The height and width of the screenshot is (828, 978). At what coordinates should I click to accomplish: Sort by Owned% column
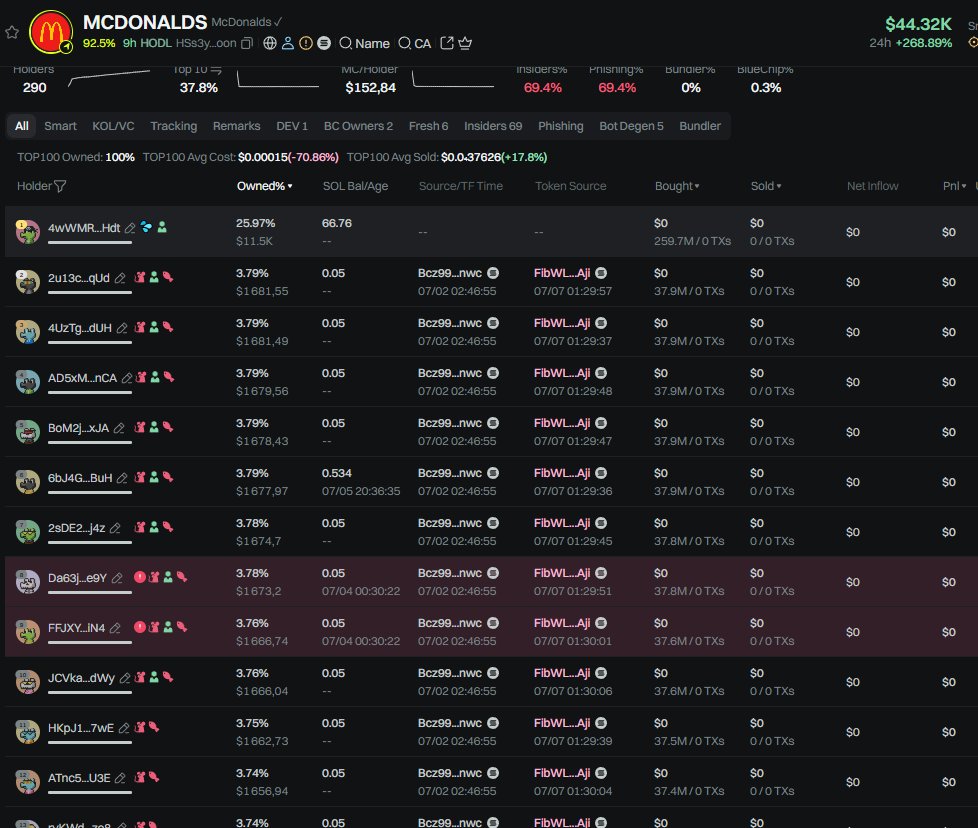point(264,186)
